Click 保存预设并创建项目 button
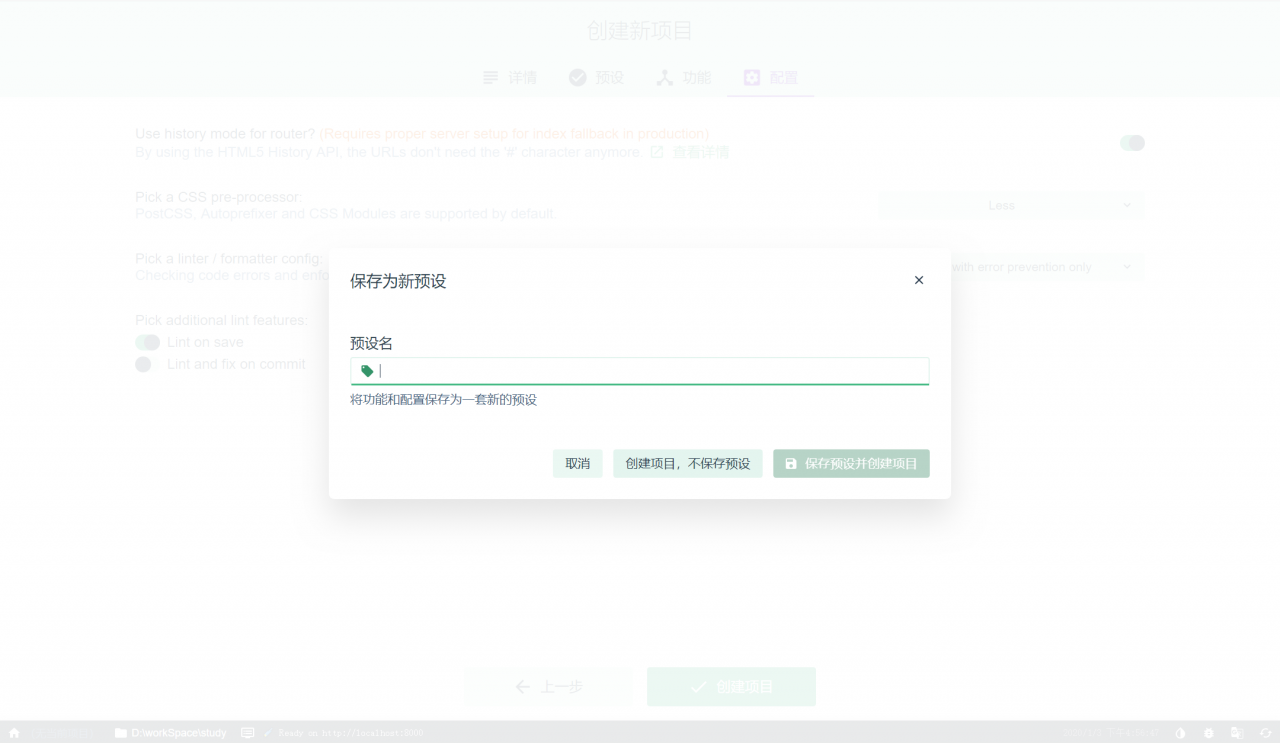 pos(851,463)
